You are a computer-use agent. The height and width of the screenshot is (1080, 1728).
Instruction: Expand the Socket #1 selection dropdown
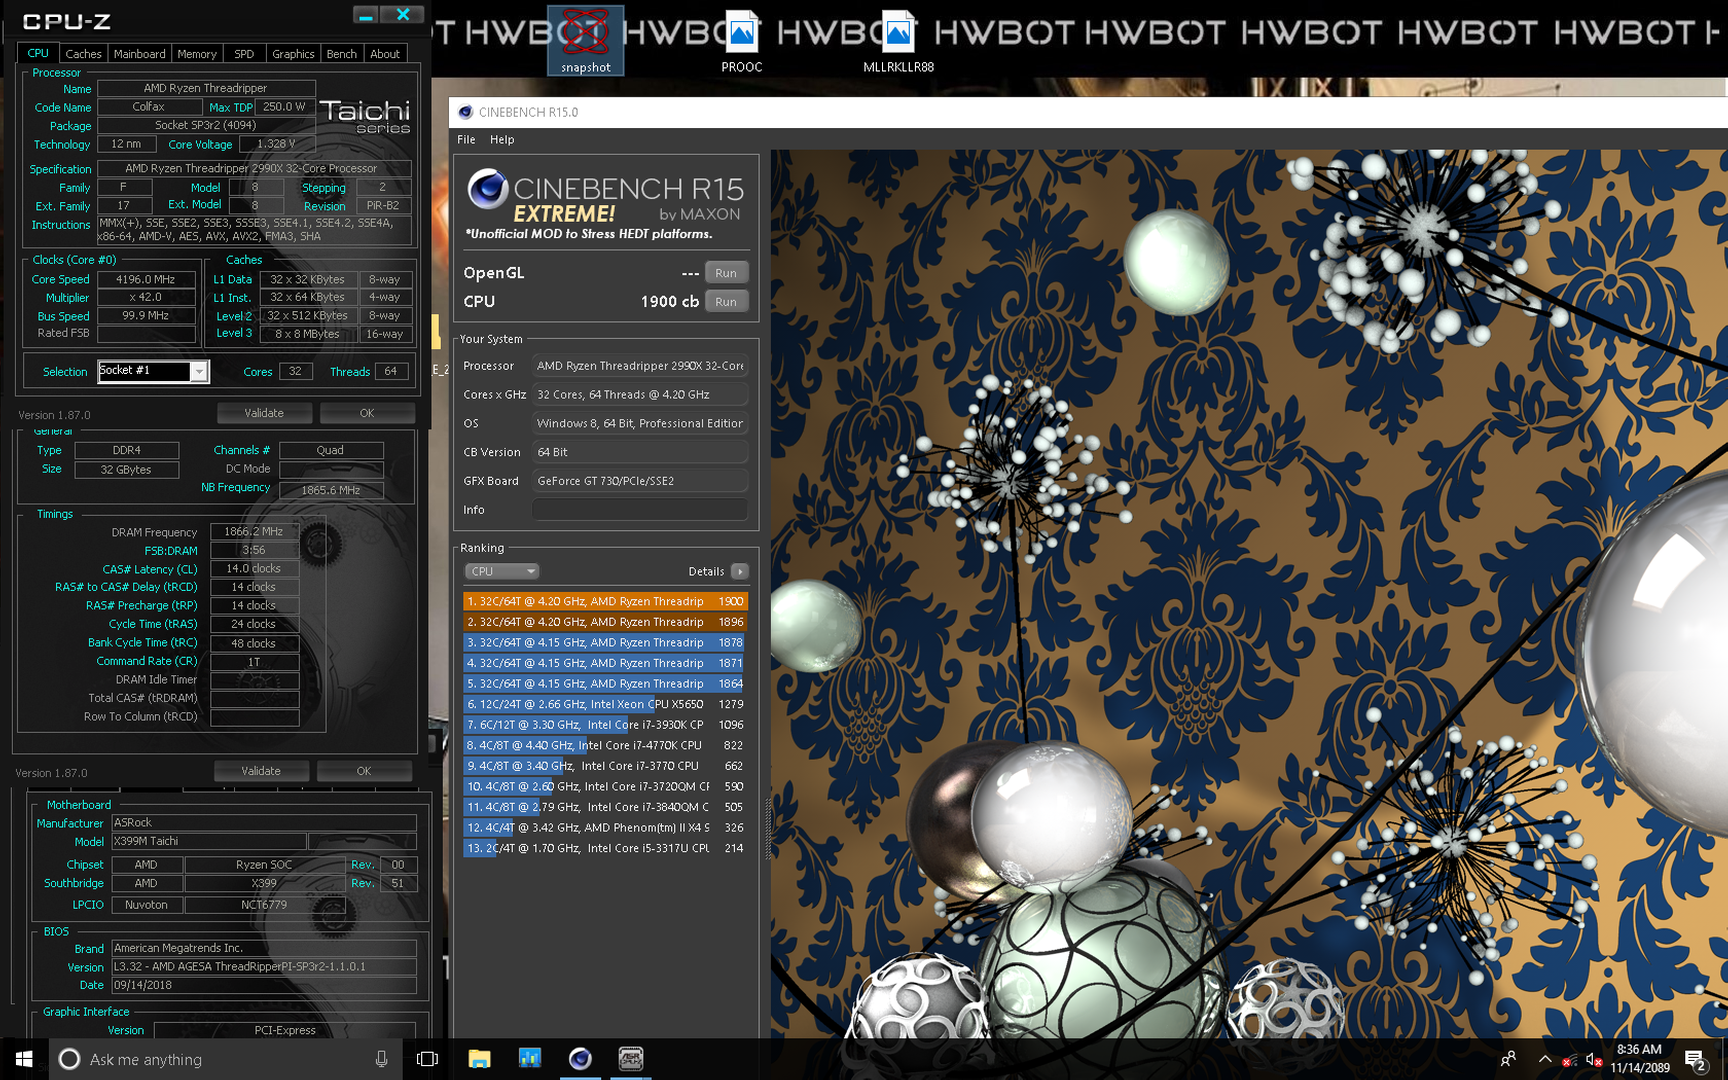pos(199,371)
